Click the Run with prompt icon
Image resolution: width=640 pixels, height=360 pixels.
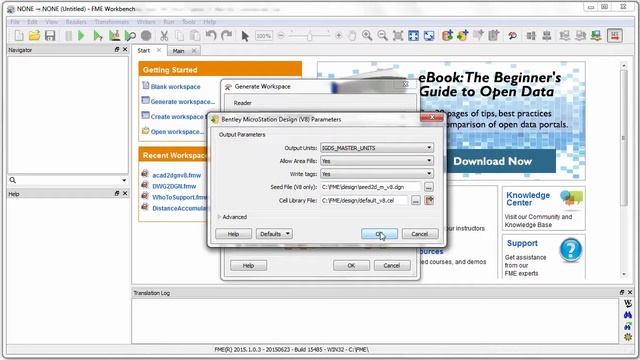point(98,36)
